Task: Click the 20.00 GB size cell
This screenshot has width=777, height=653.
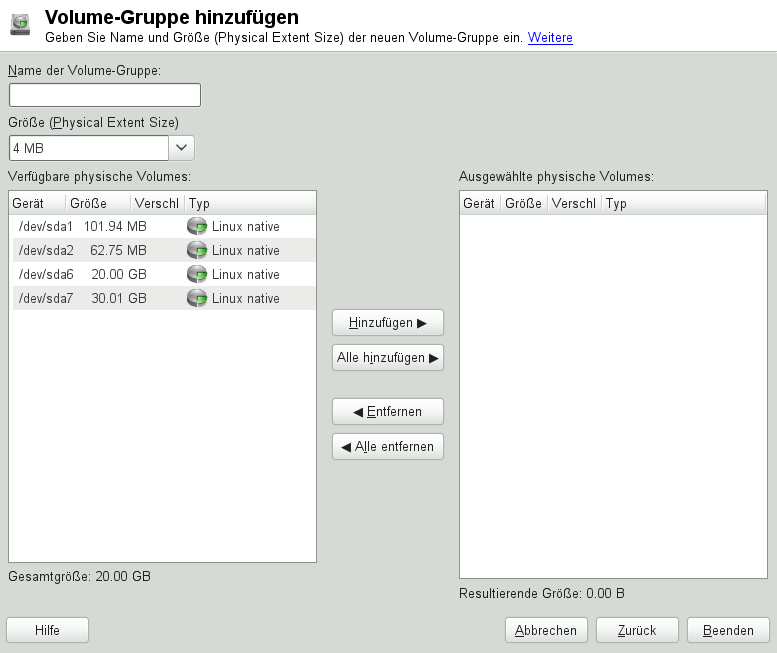Action: point(119,274)
